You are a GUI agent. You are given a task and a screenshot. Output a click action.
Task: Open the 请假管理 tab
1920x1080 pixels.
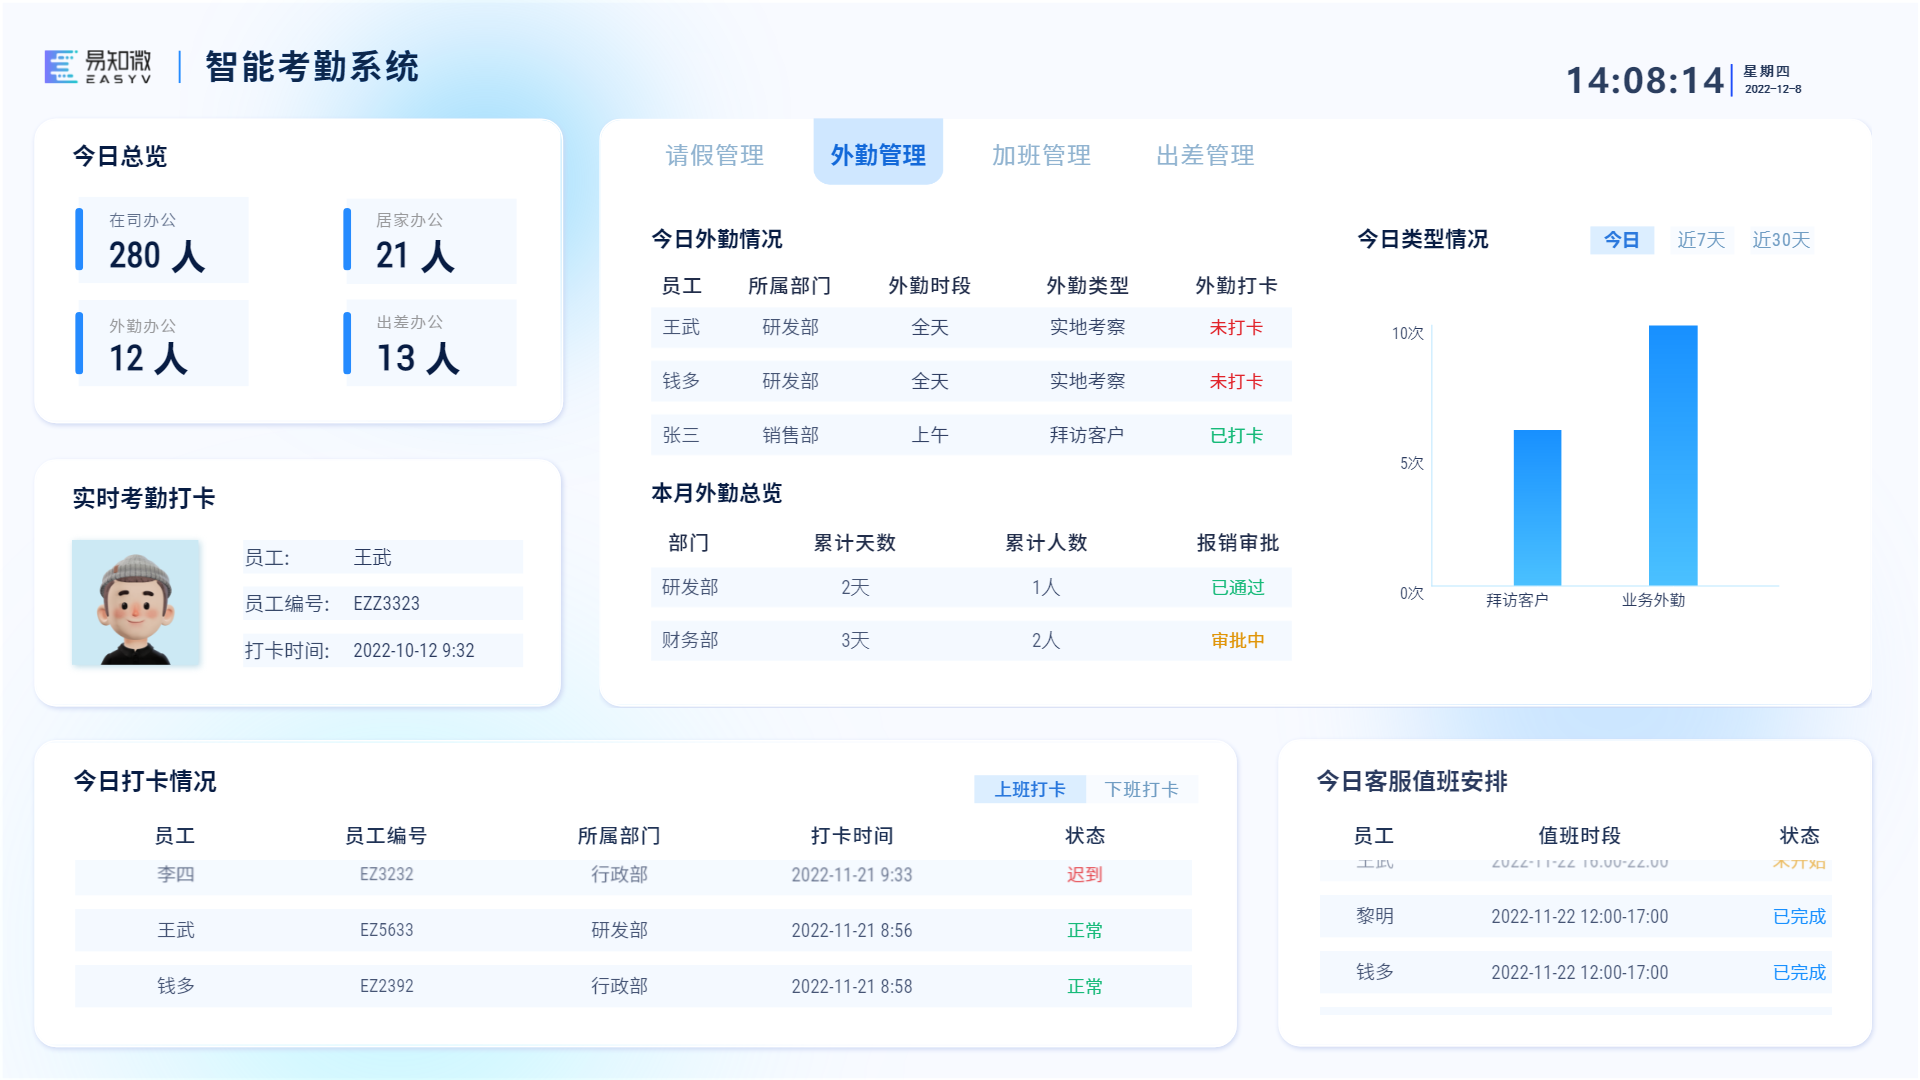point(714,155)
